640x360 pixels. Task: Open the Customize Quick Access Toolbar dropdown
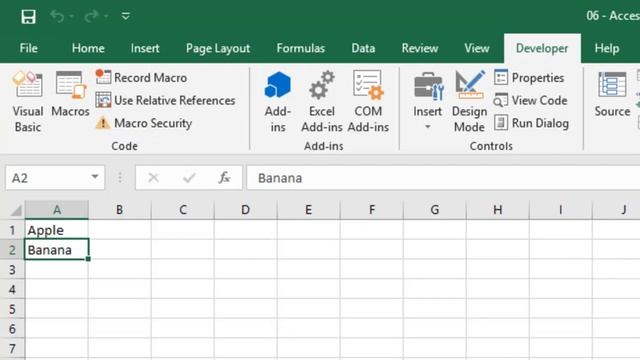pos(126,16)
